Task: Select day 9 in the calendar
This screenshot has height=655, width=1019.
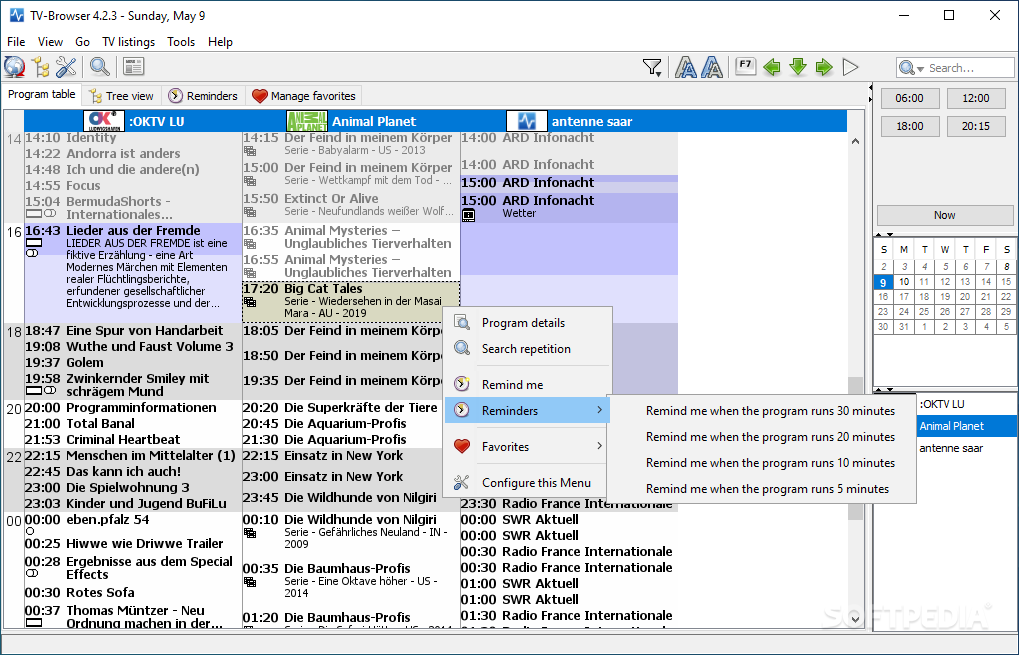Action: (x=883, y=282)
